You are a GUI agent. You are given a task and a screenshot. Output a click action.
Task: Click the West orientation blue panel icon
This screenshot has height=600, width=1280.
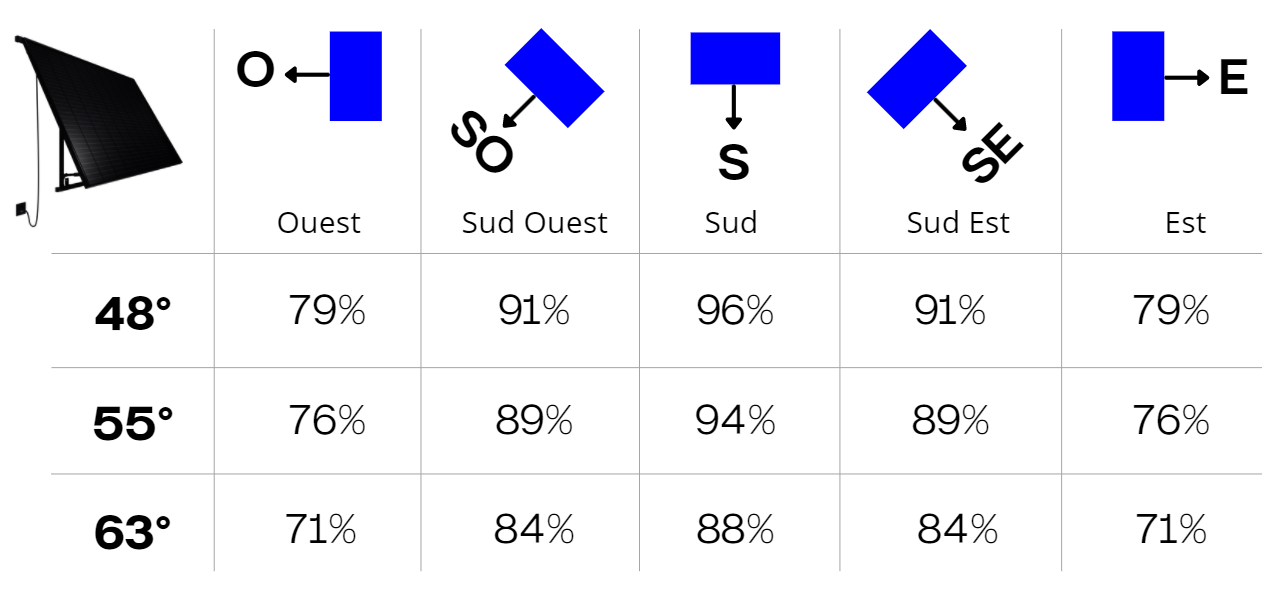click(x=356, y=76)
